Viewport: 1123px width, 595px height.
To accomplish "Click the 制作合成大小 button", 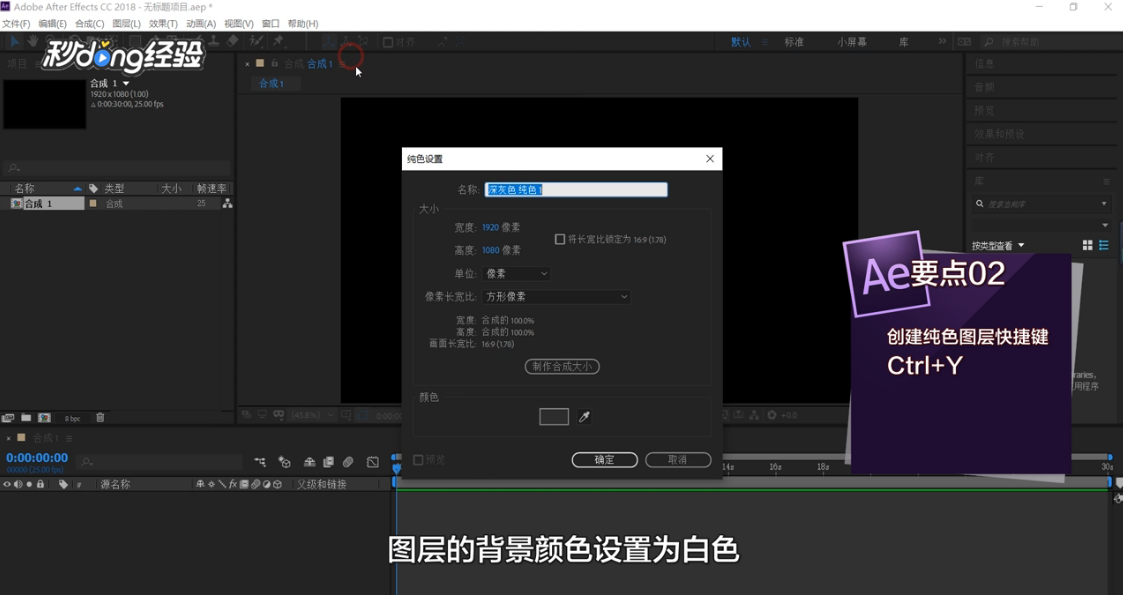I will tap(562, 367).
